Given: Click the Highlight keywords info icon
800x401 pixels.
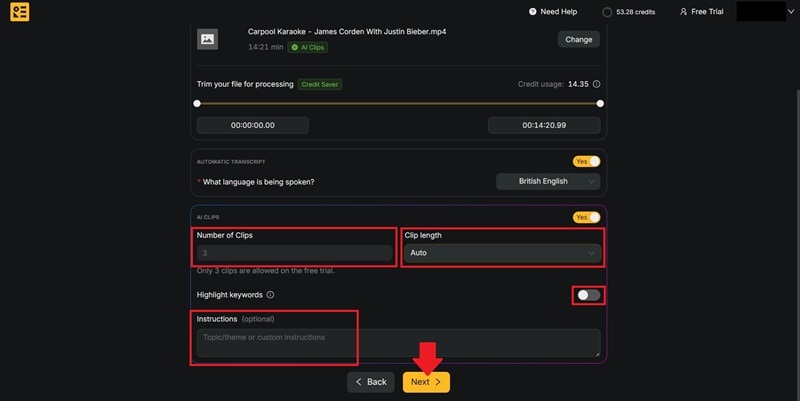Looking at the screenshot, I should [x=270, y=295].
